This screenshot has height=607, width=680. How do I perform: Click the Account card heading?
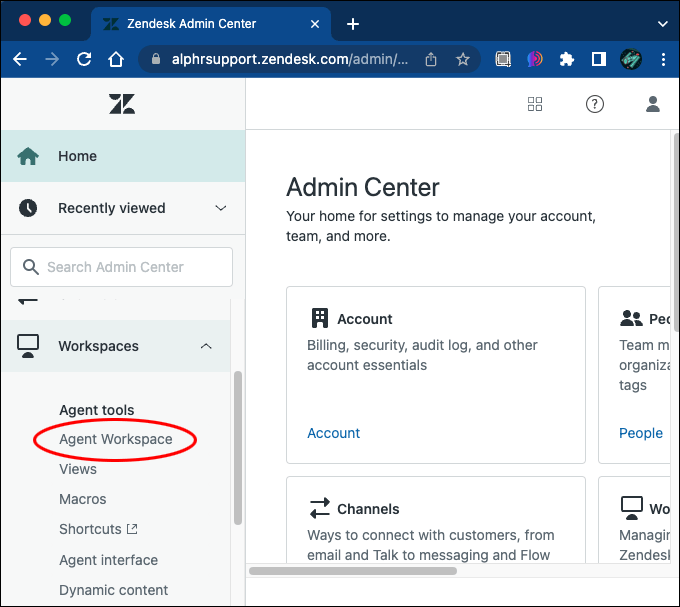click(x=365, y=319)
